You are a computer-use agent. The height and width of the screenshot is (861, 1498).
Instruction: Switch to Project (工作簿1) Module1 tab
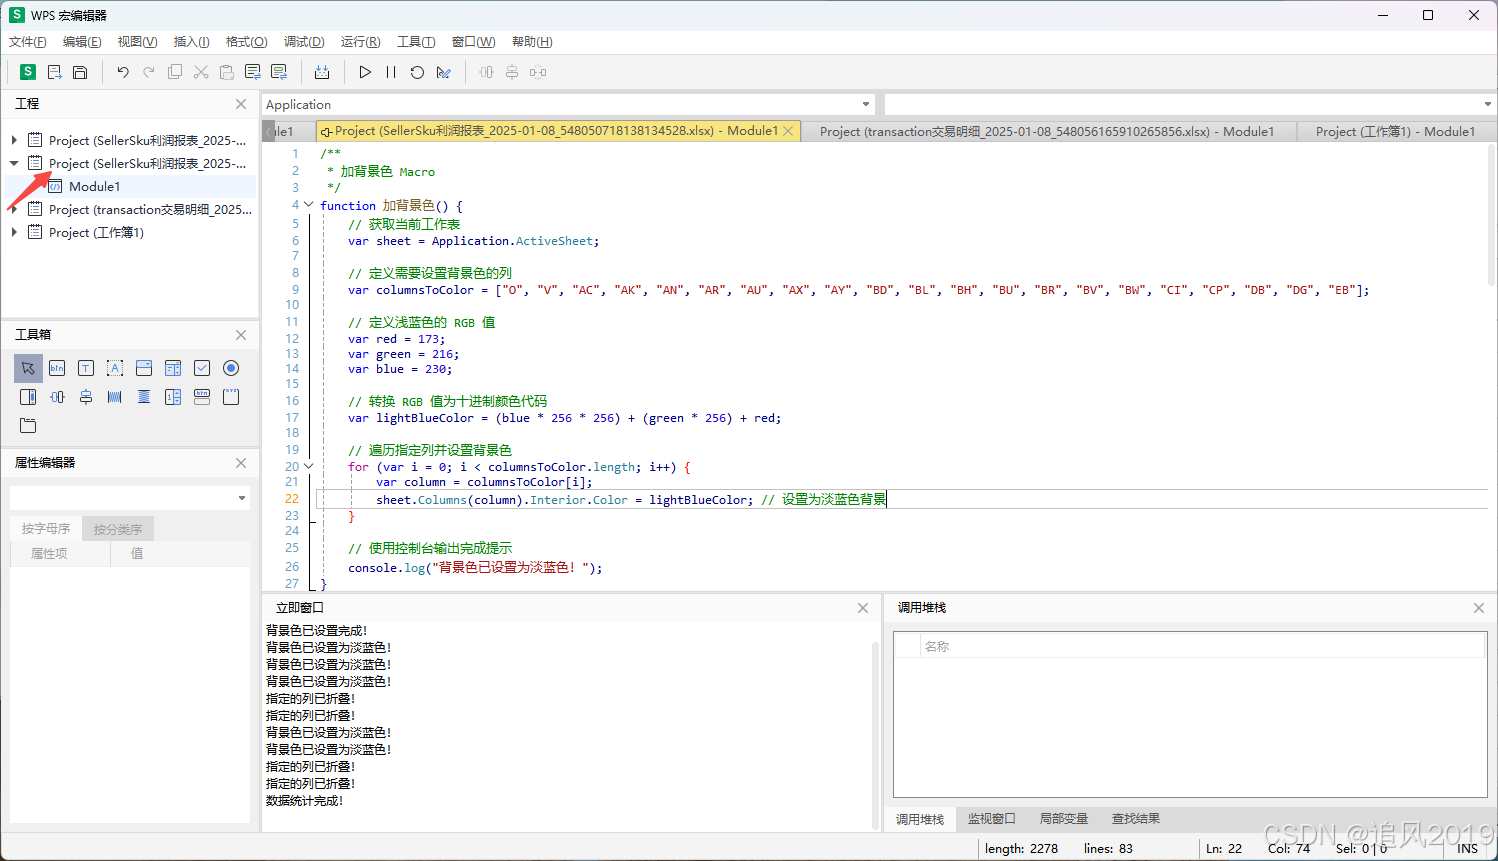tap(1395, 131)
